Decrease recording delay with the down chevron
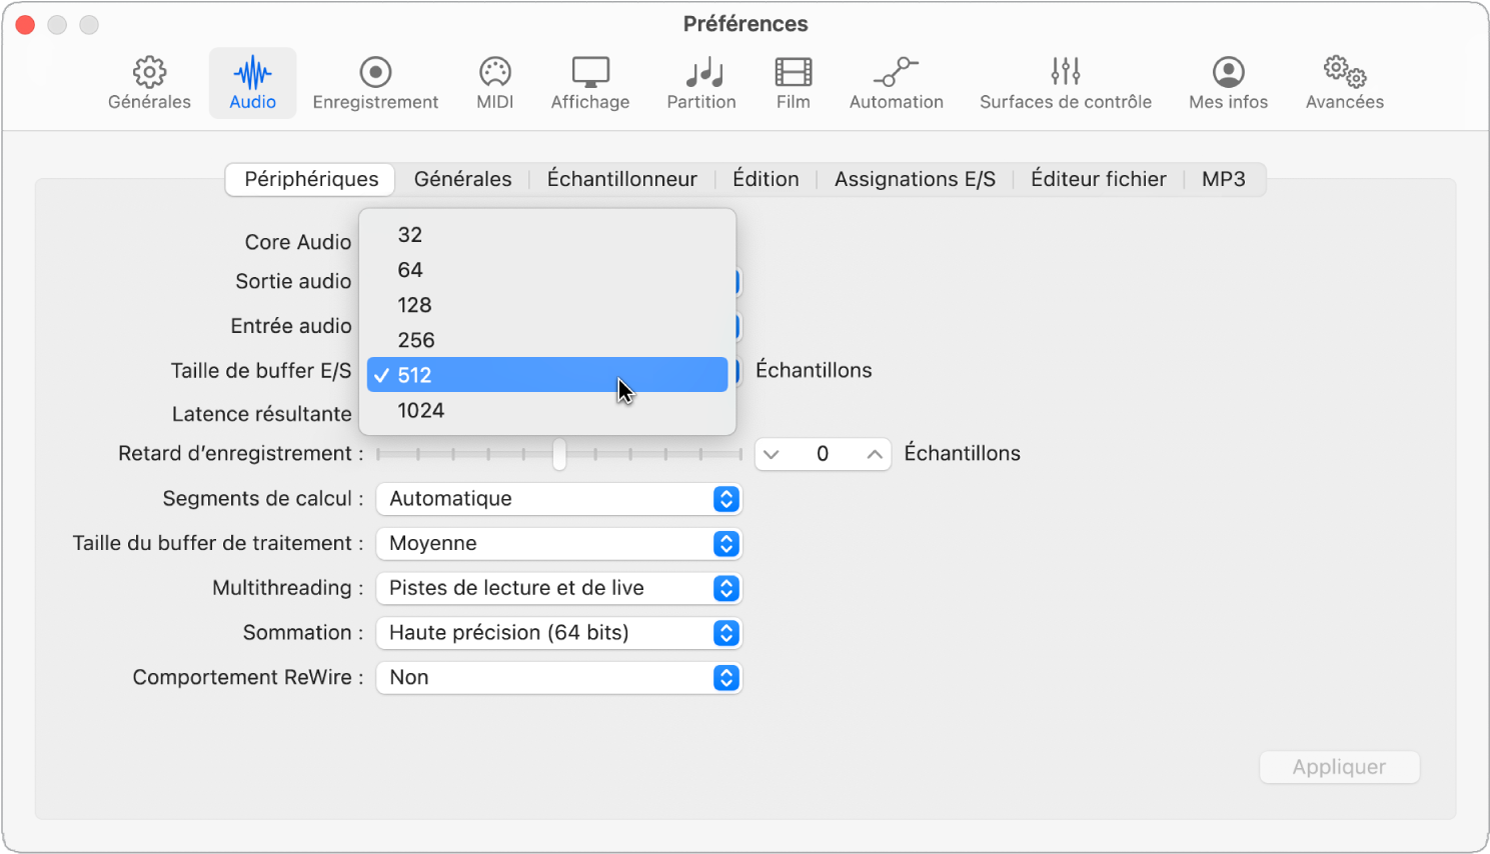This screenshot has width=1490, height=854. pyautogui.click(x=771, y=454)
